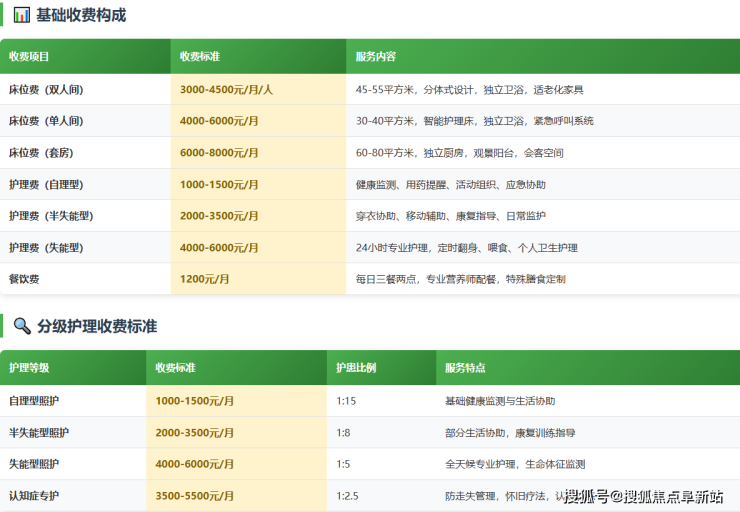740x512 pixels.
Task: Click the 搜狐号@搜狐焦点阜新站 watermark
Action: click(x=644, y=497)
